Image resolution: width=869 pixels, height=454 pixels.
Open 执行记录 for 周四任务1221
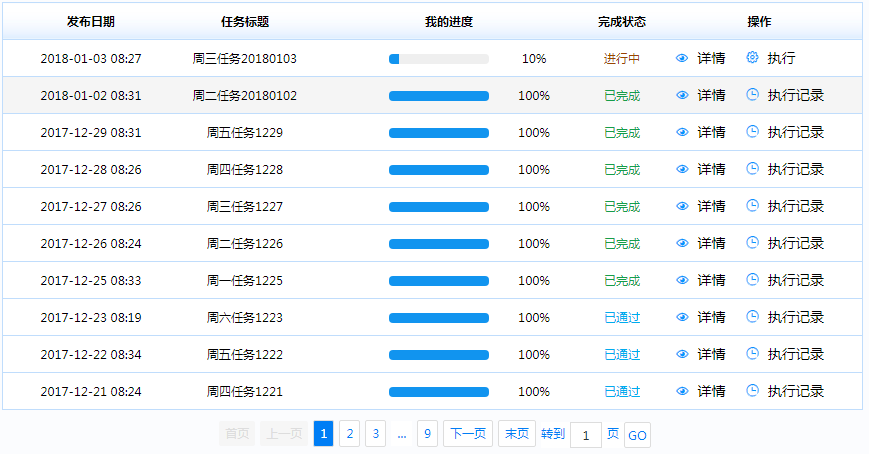[795, 391]
